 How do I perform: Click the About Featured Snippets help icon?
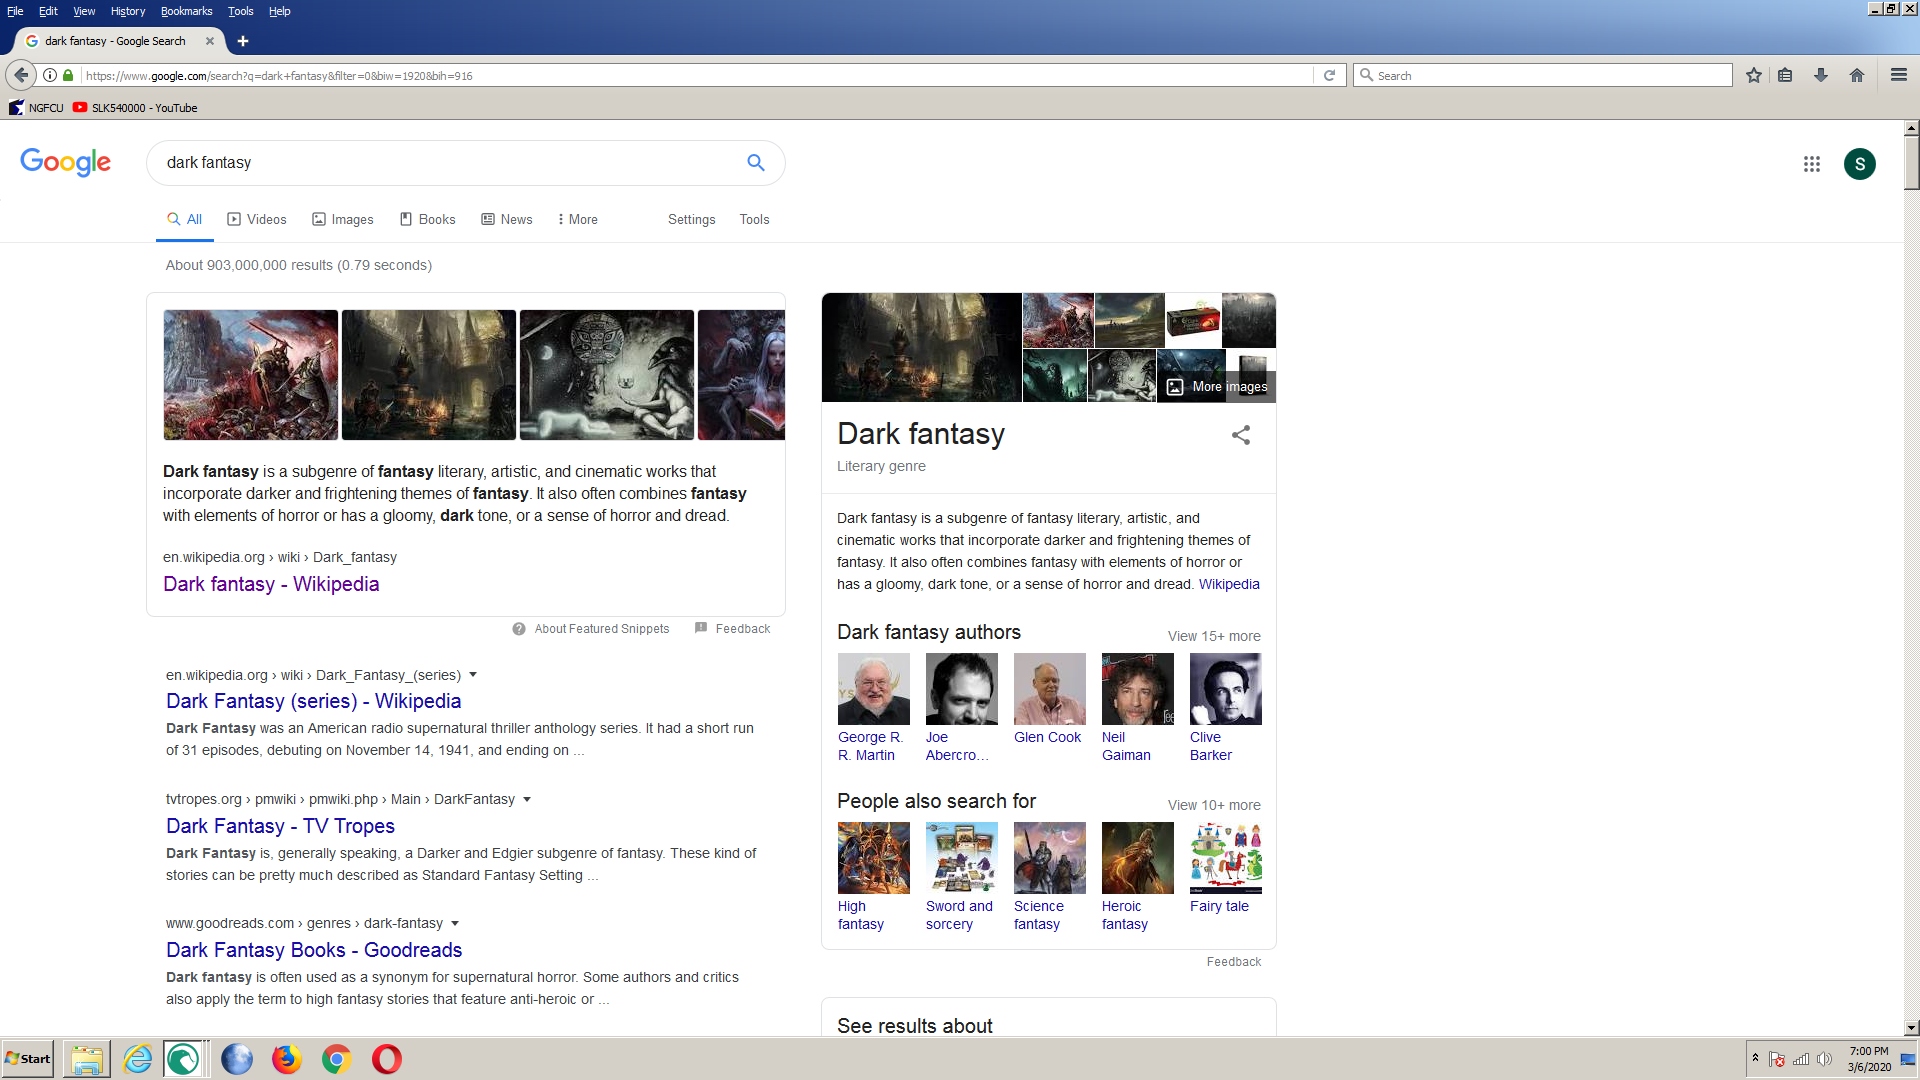pyautogui.click(x=519, y=629)
